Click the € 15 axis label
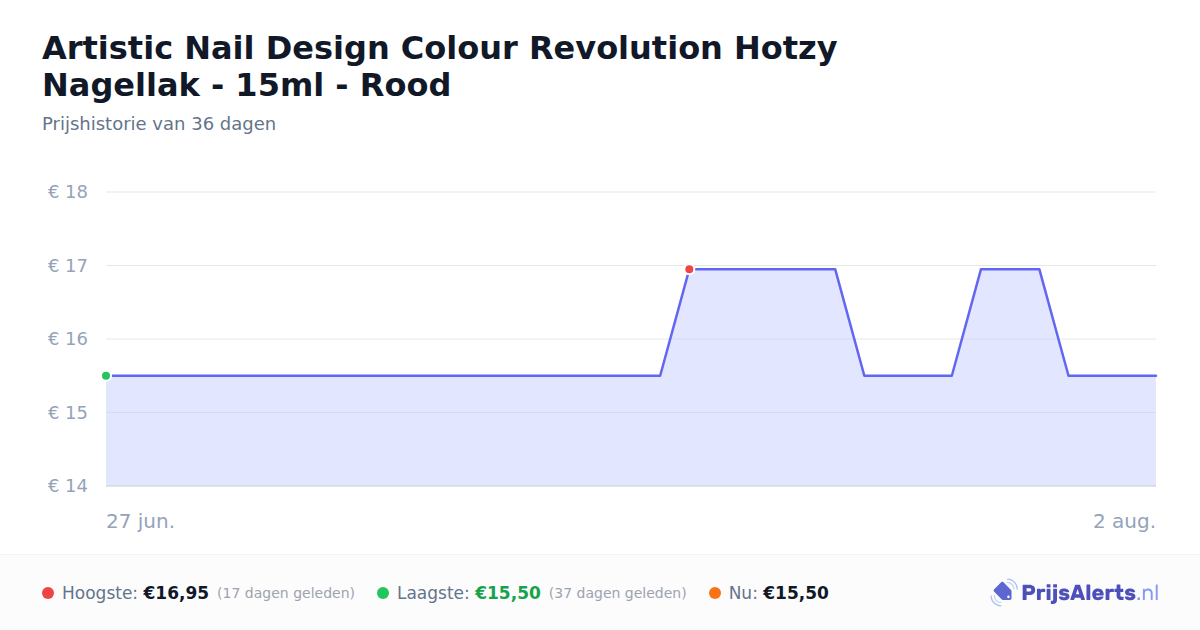Image resolution: width=1200 pixels, height=630 pixels. point(68,413)
